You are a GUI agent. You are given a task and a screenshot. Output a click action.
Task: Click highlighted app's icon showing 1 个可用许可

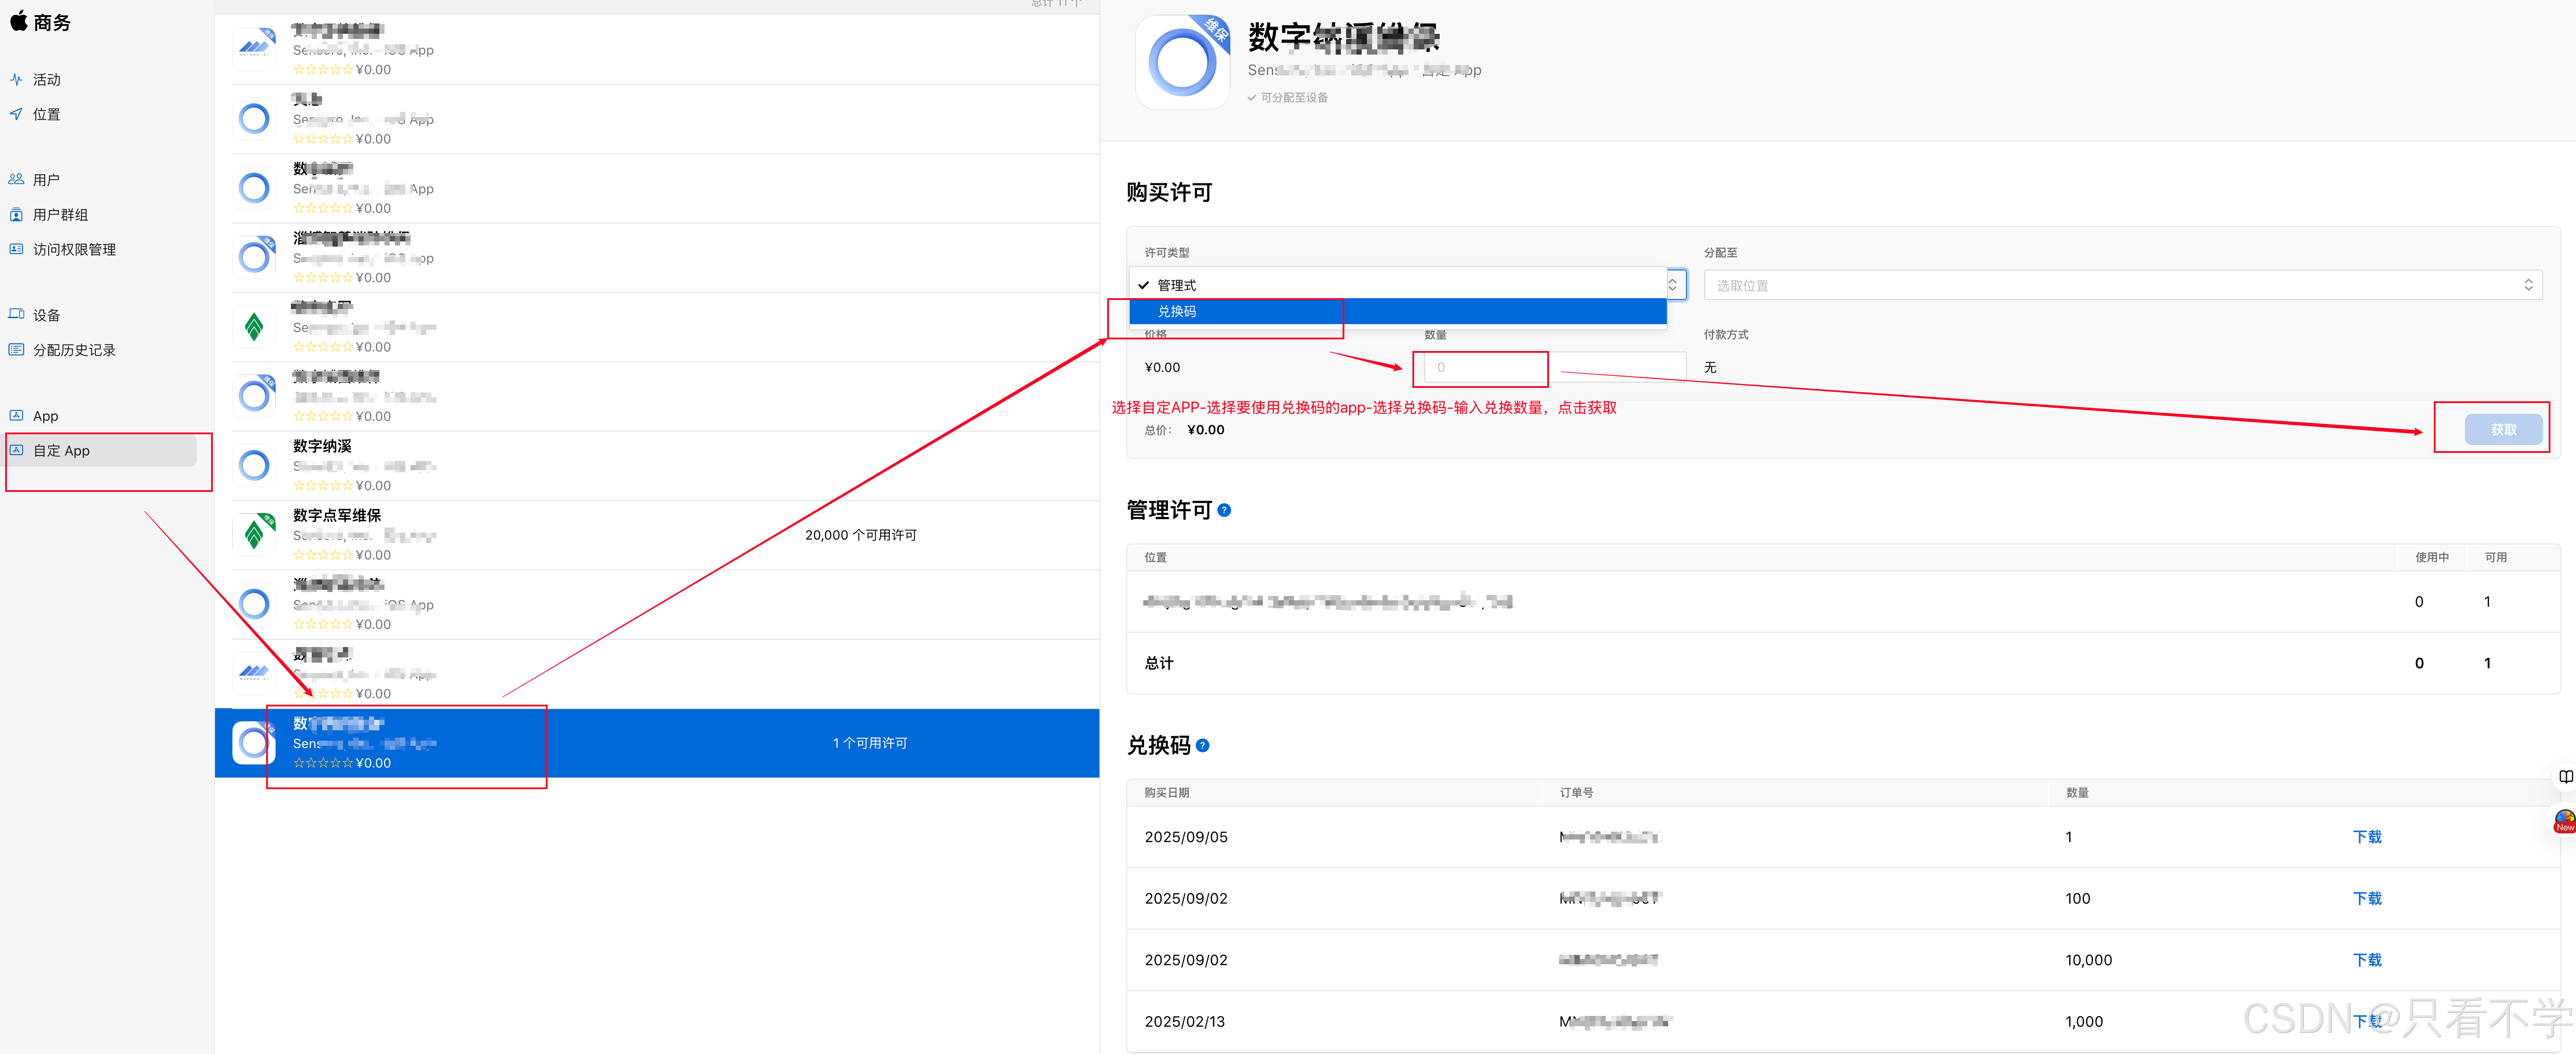[255, 742]
